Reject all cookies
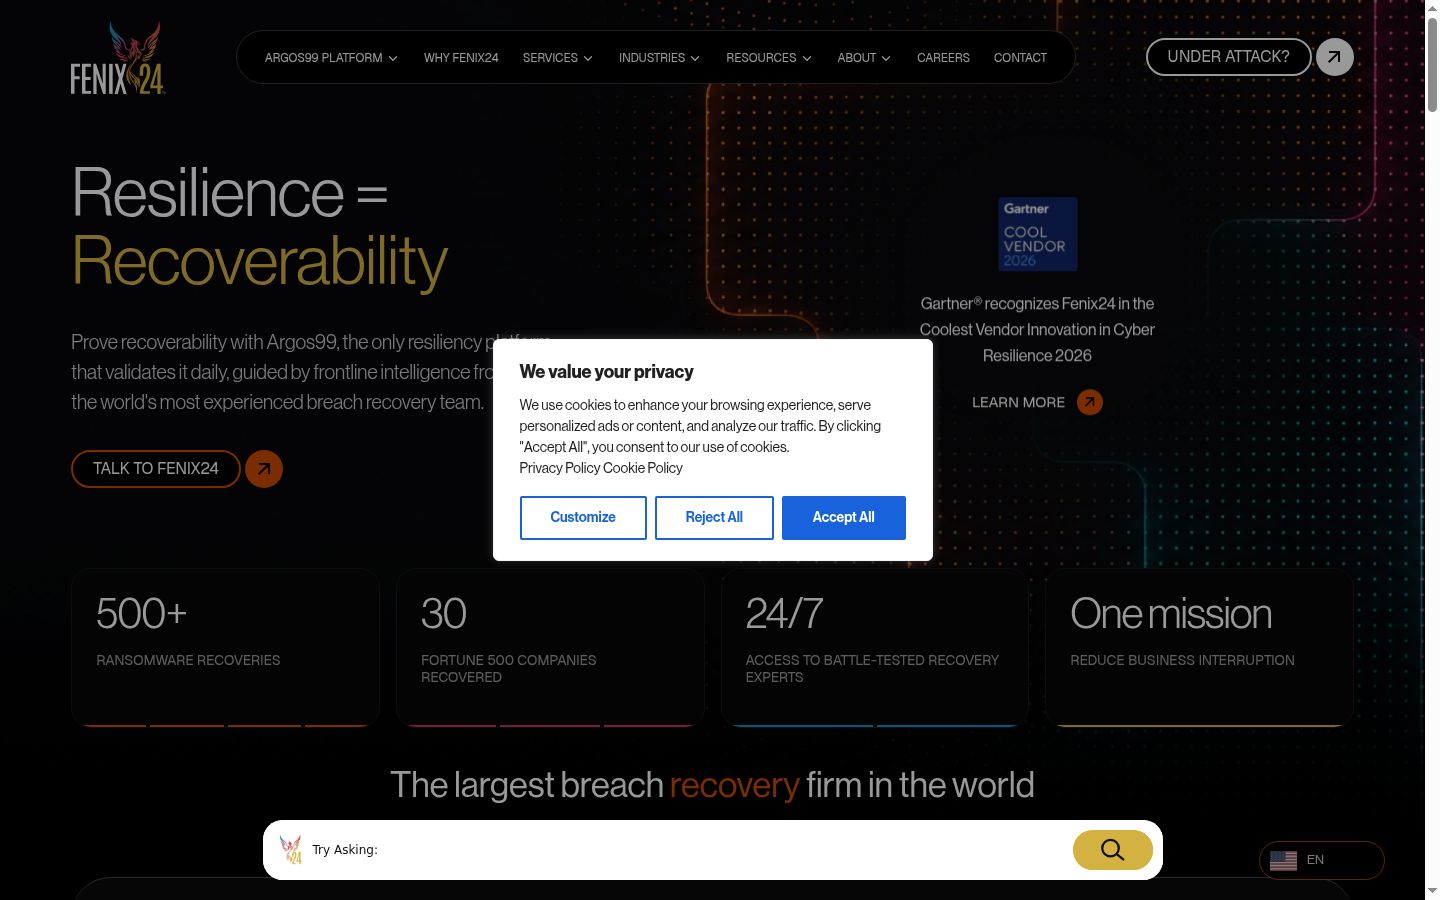 click(x=714, y=518)
